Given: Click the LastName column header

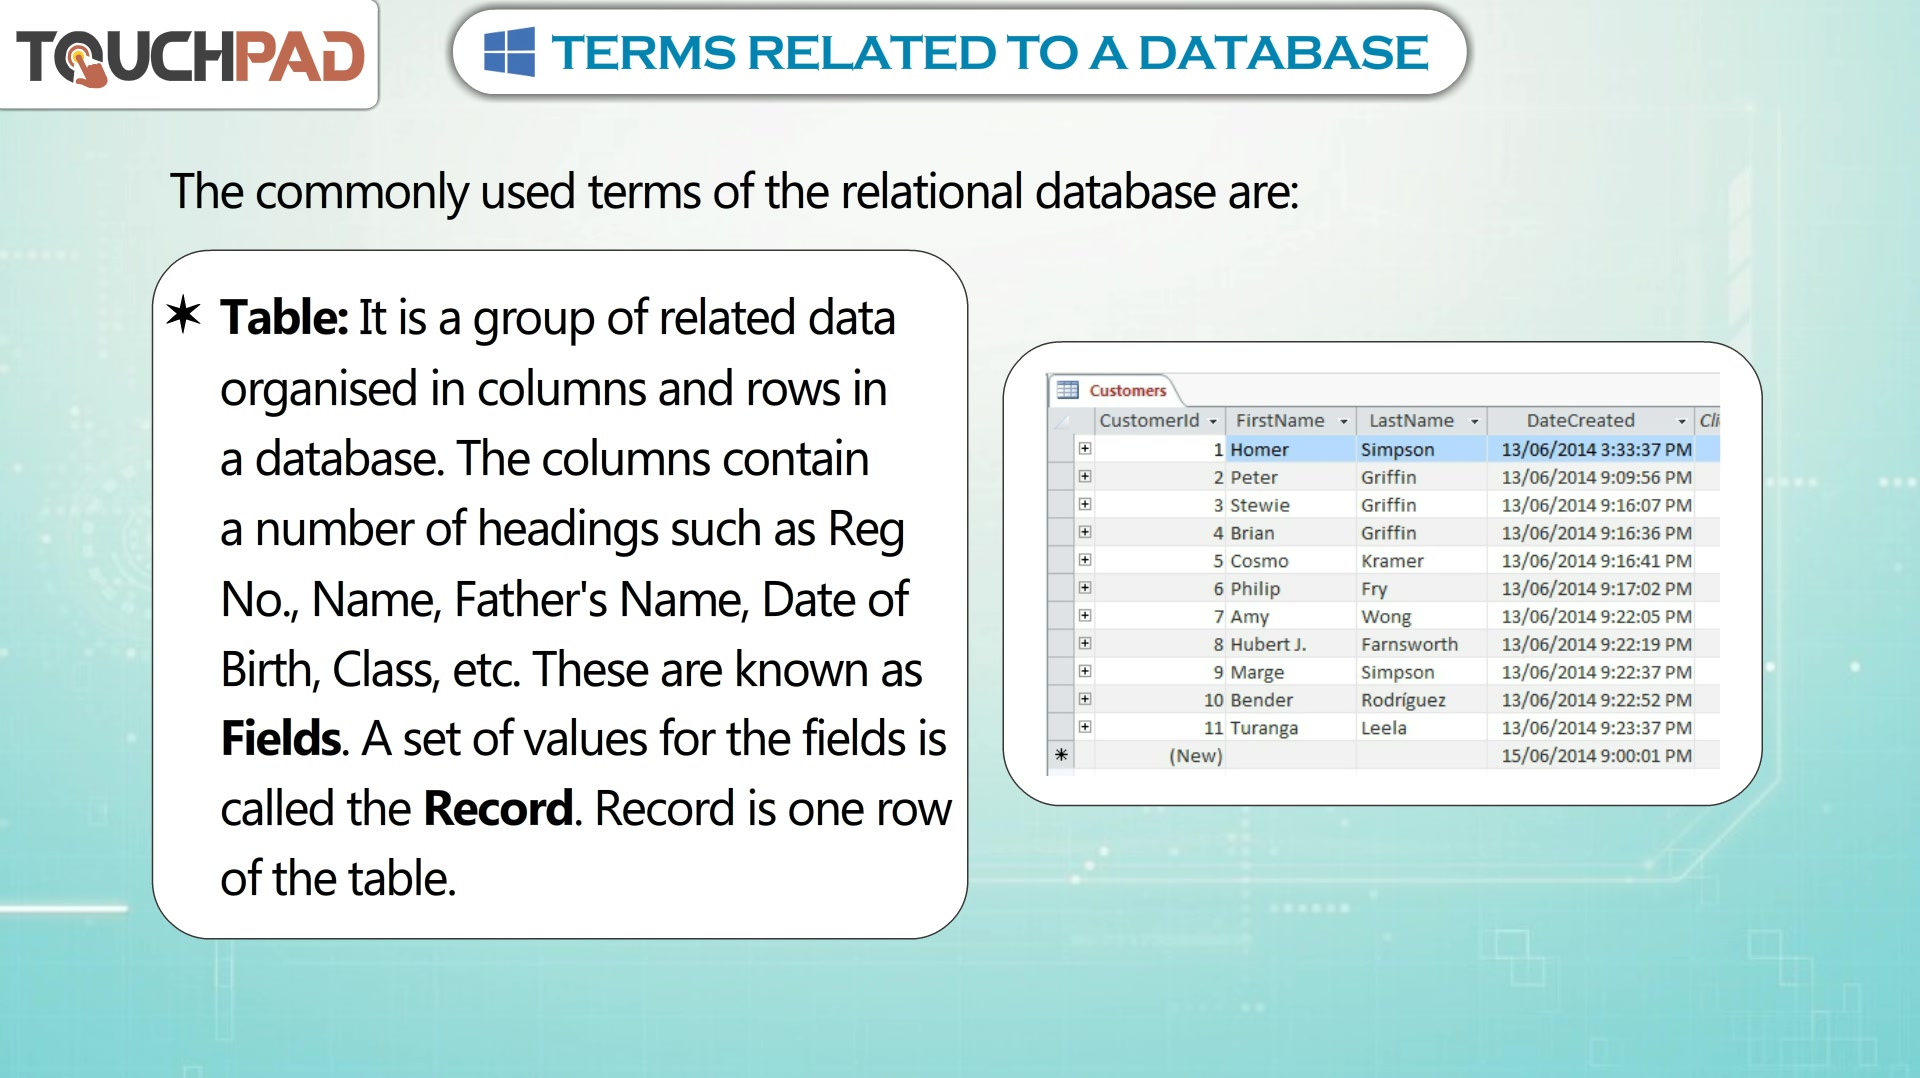Looking at the screenshot, I should click(x=1421, y=421).
